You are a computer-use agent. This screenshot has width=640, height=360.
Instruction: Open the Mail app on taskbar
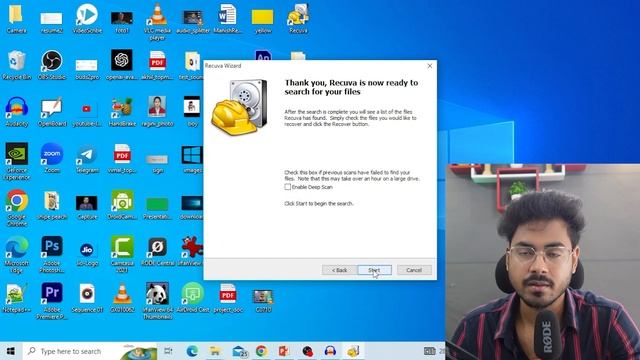click(240, 351)
